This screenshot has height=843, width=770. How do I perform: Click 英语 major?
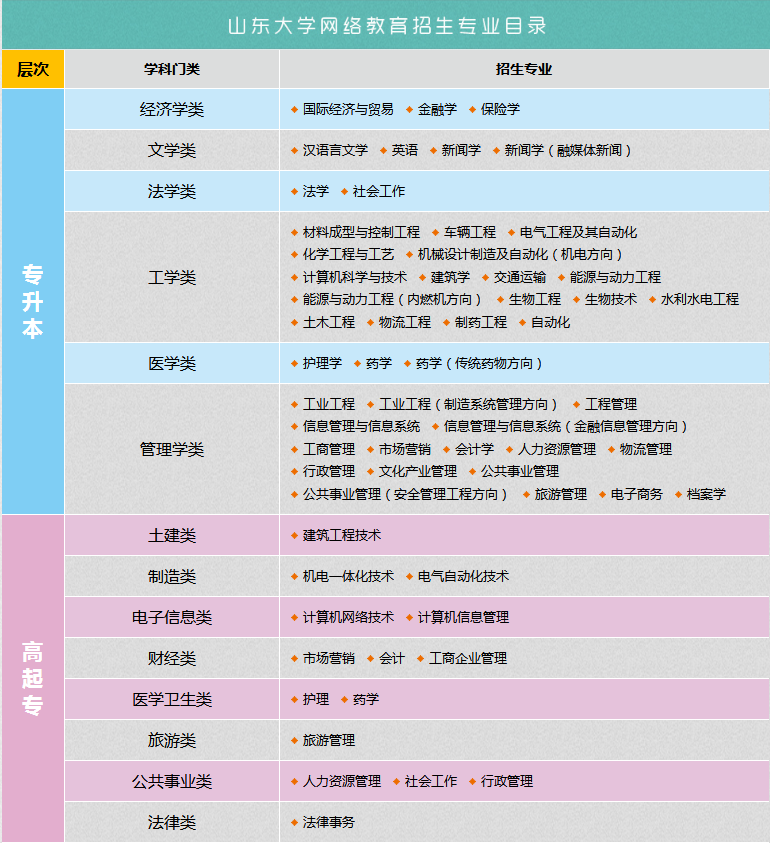click(x=404, y=150)
